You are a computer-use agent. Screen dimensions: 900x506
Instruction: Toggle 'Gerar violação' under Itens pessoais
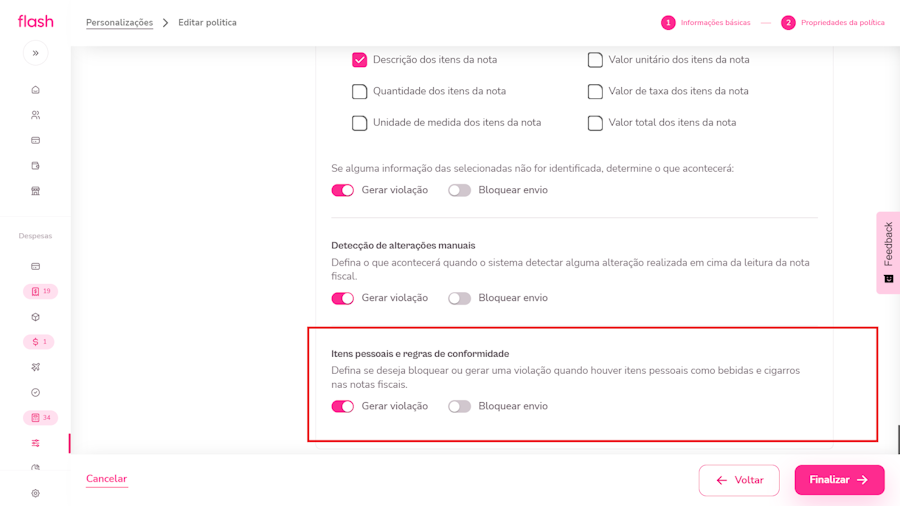click(x=343, y=407)
